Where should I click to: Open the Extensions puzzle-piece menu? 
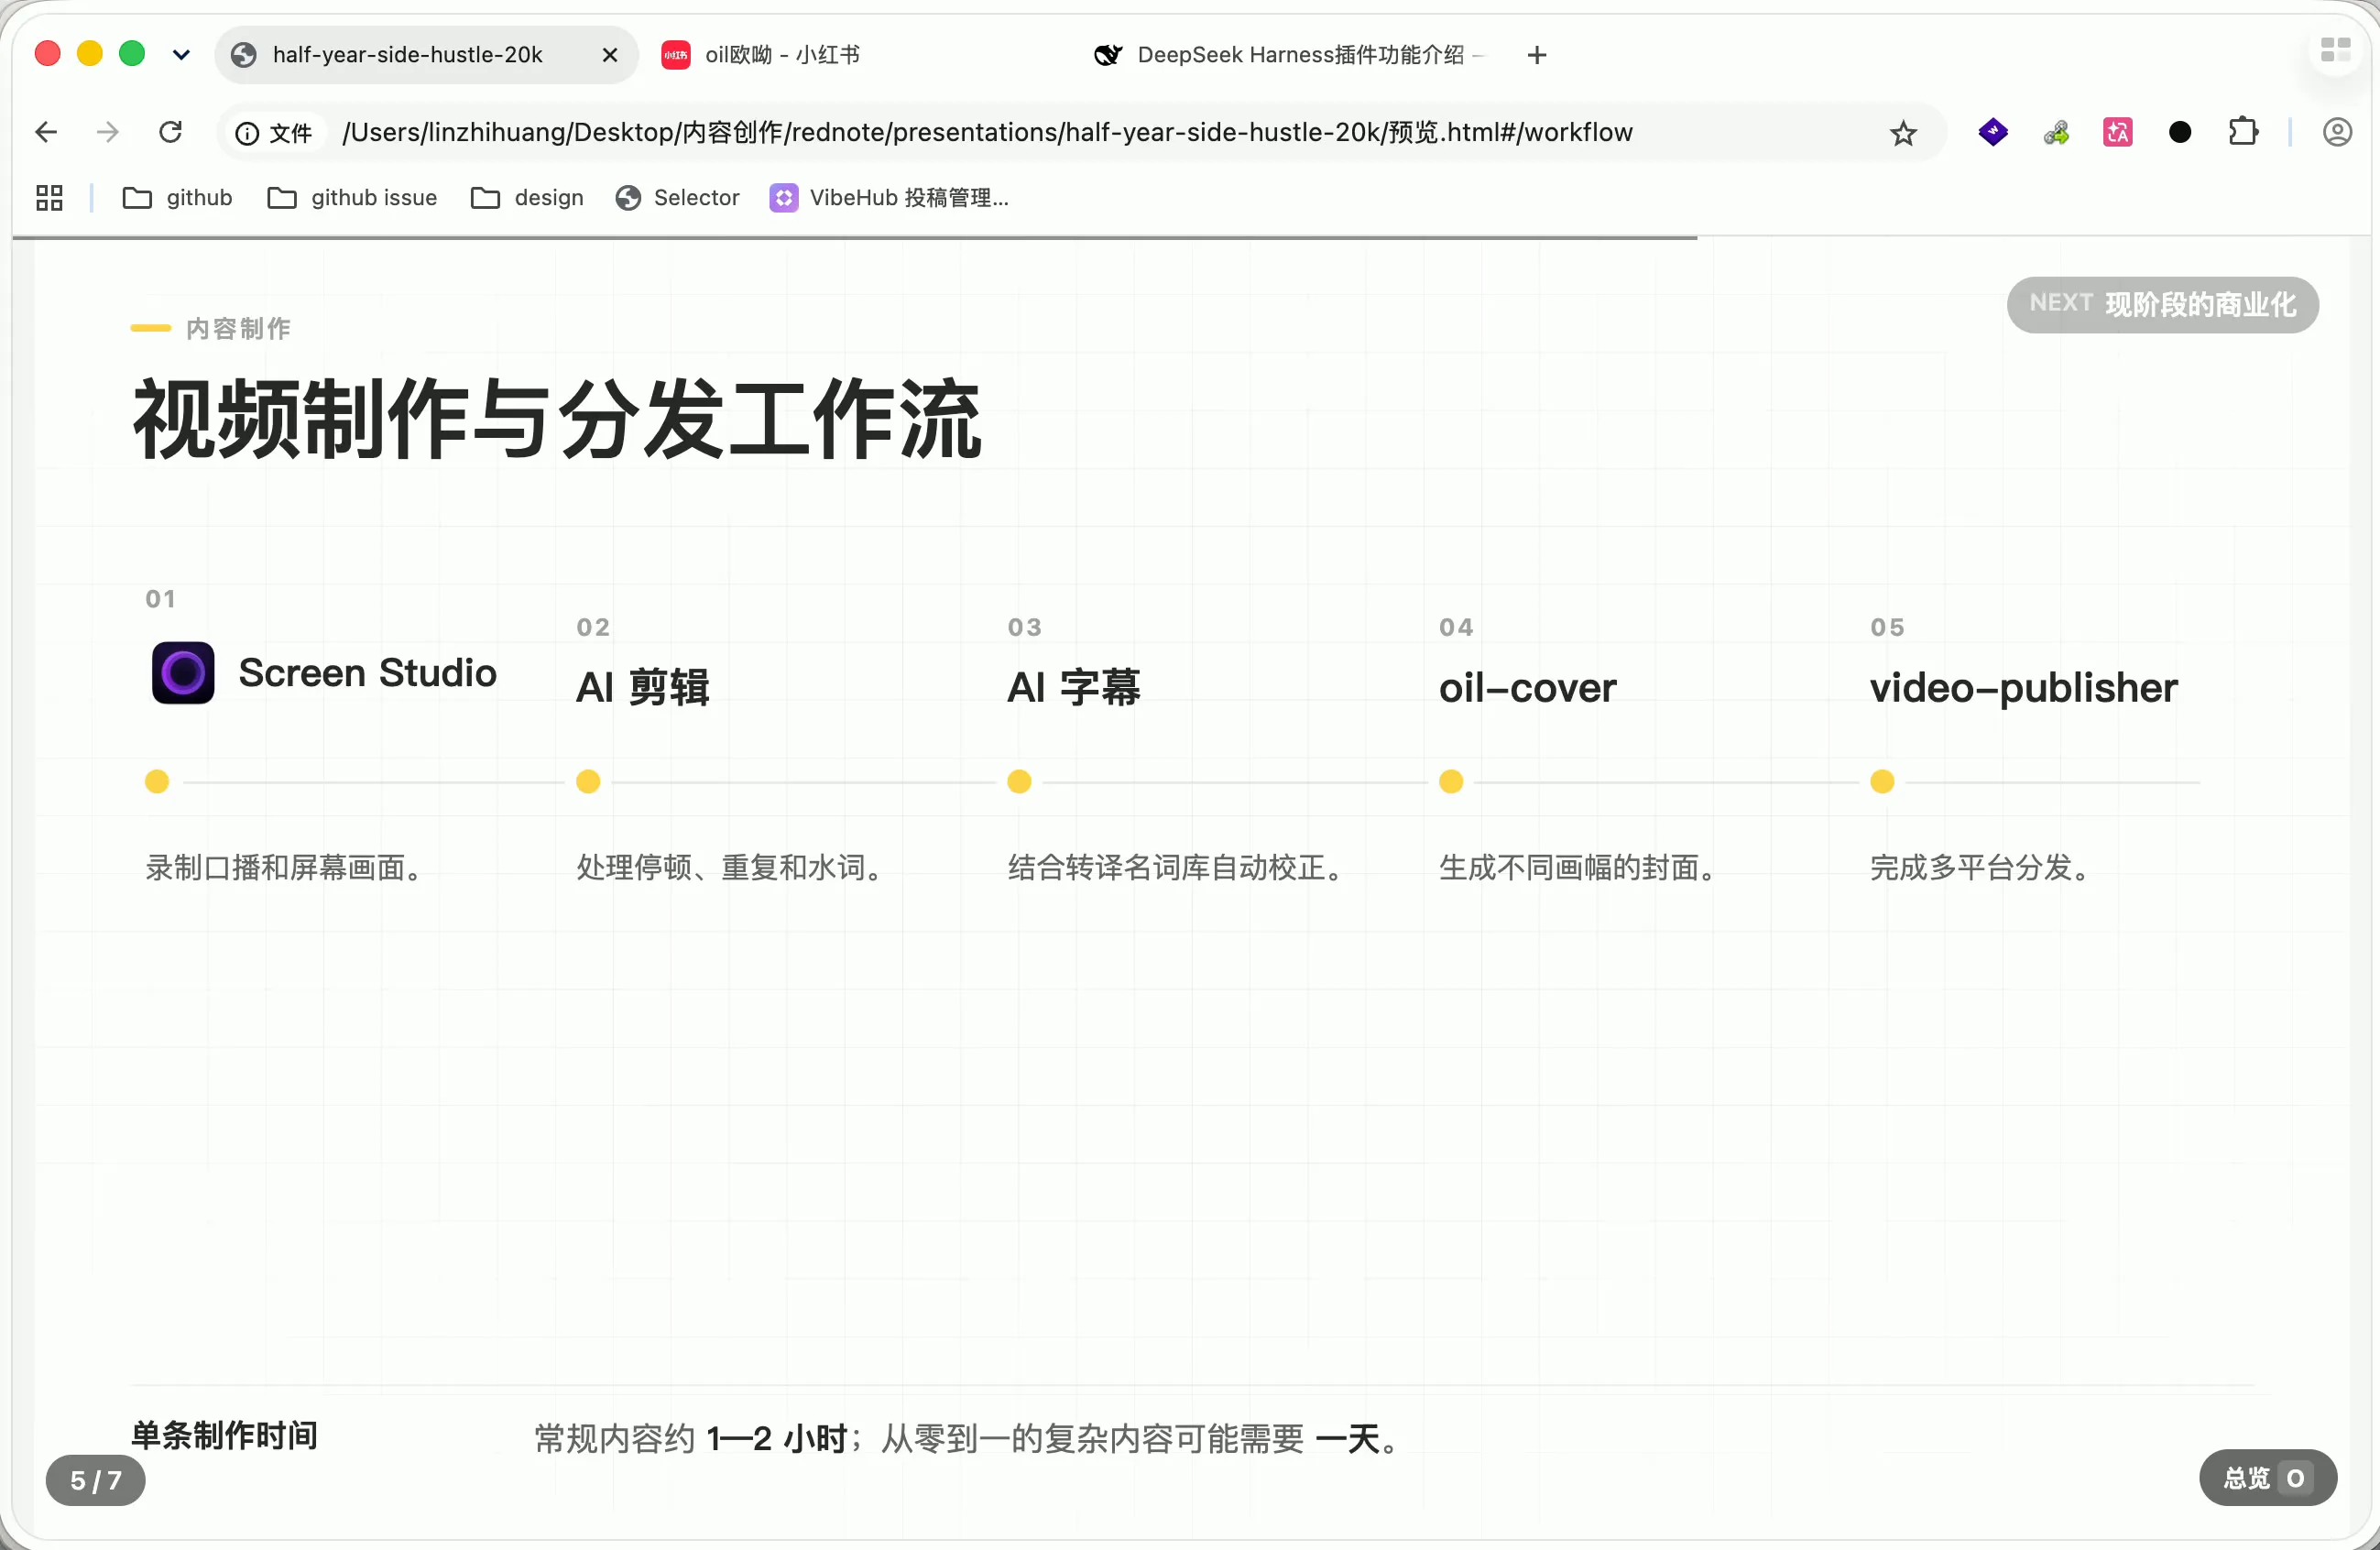pos(2243,132)
